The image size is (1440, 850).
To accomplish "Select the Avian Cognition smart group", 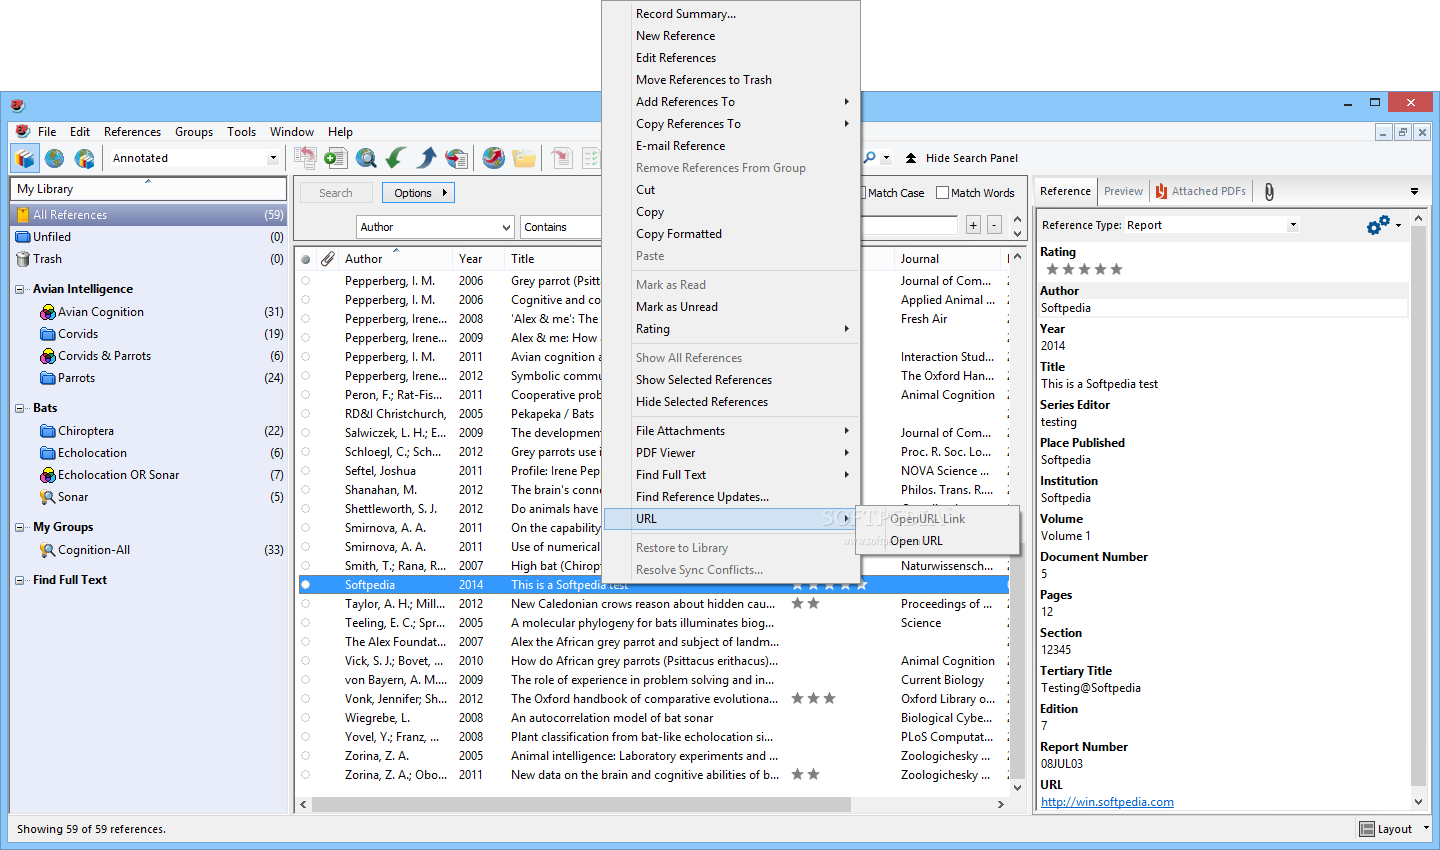I will (x=101, y=312).
